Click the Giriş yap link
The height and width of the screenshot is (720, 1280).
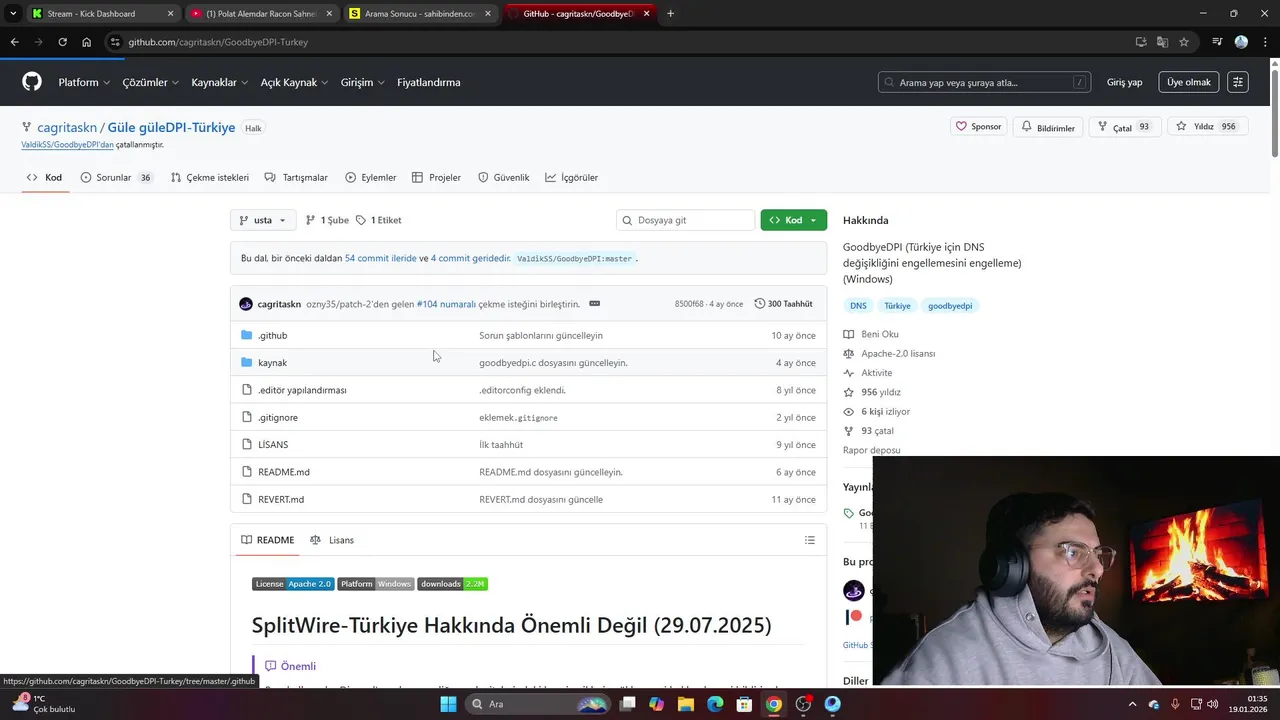pyautogui.click(x=1124, y=82)
